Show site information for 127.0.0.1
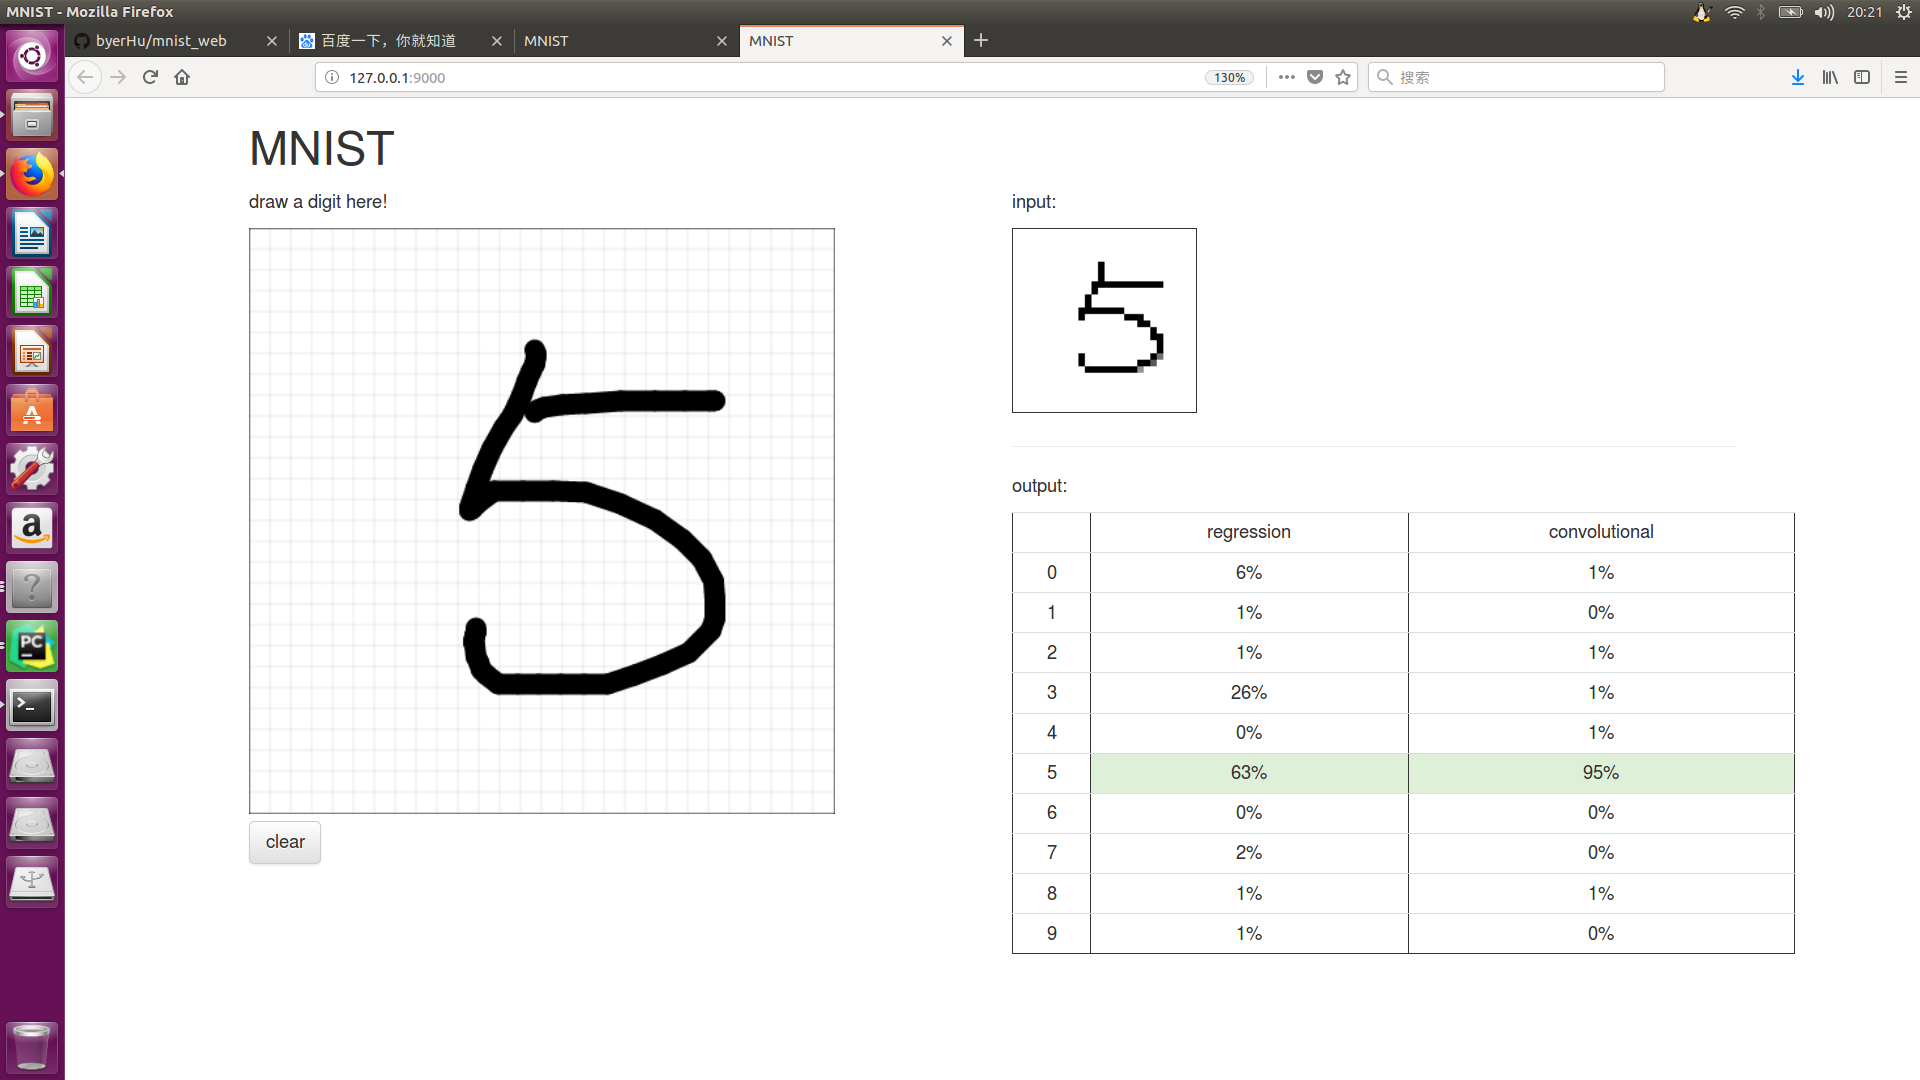The image size is (1920, 1080). click(332, 77)
